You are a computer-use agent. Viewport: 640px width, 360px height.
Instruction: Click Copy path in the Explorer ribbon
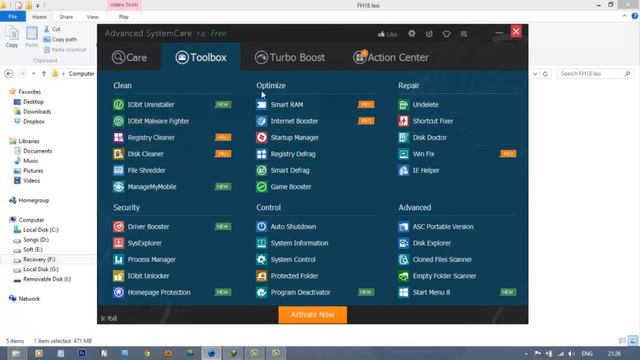[60, 39]
